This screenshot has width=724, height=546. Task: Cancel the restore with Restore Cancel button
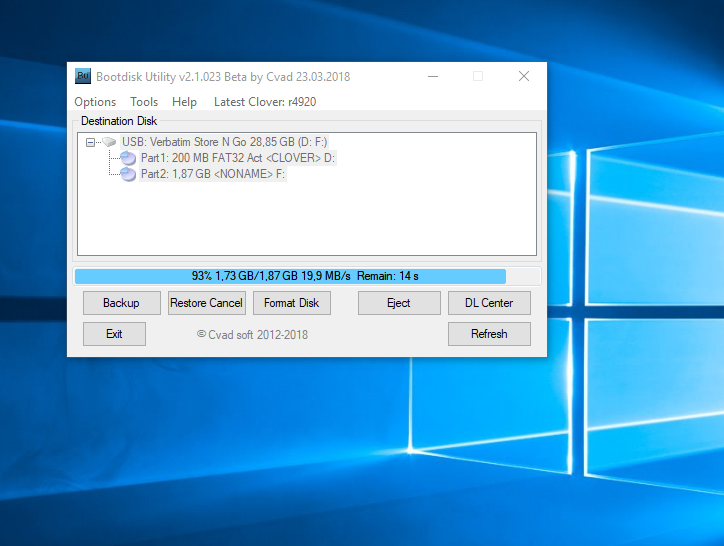206,303
